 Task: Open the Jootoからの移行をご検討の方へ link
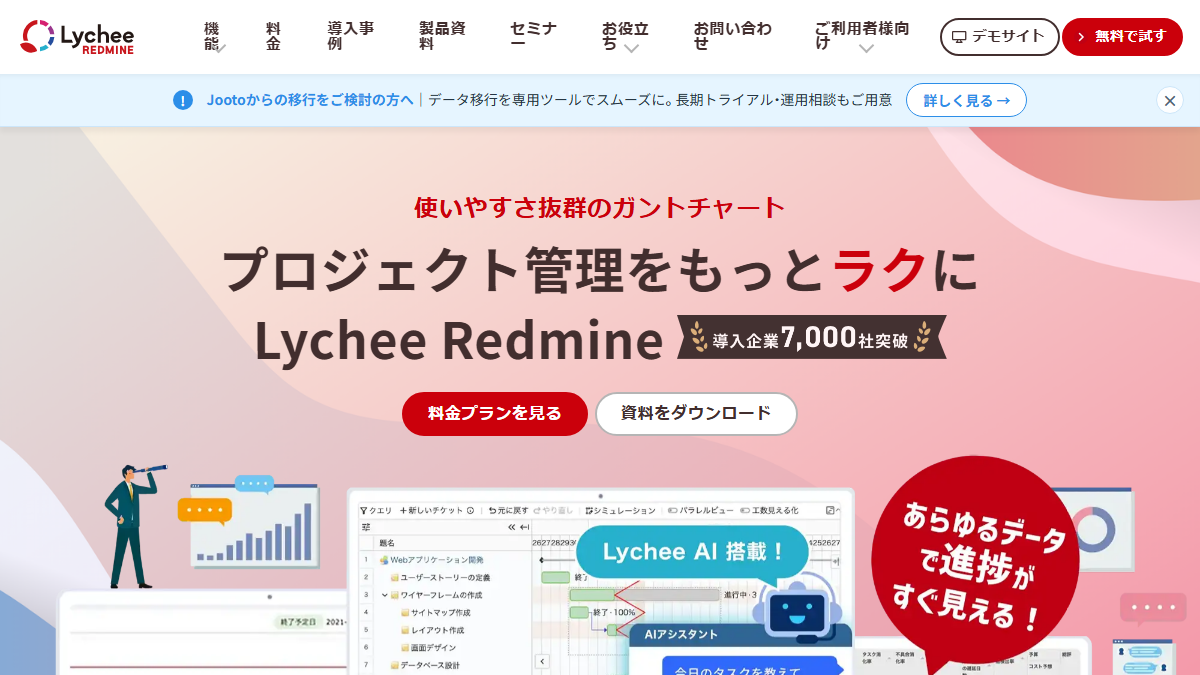310,100
